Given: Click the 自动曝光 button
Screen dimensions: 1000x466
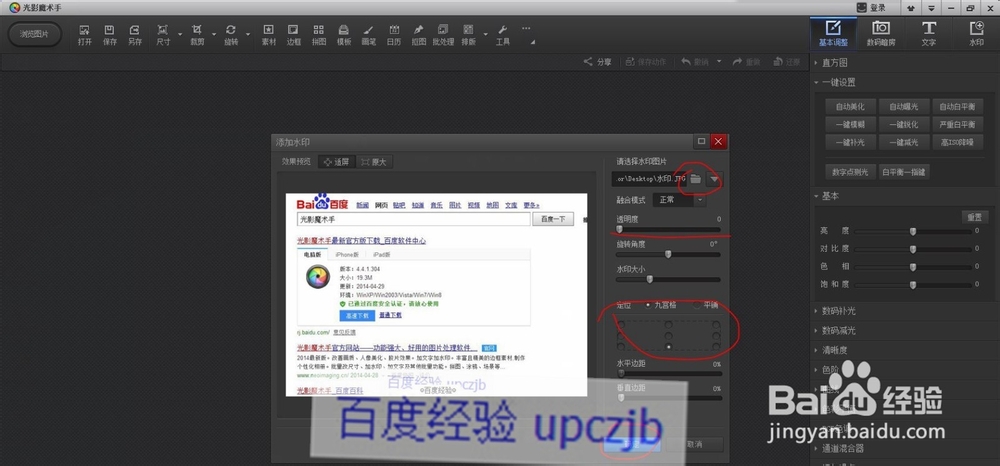Looking at the screenshot, I should [x=904, y=107].
